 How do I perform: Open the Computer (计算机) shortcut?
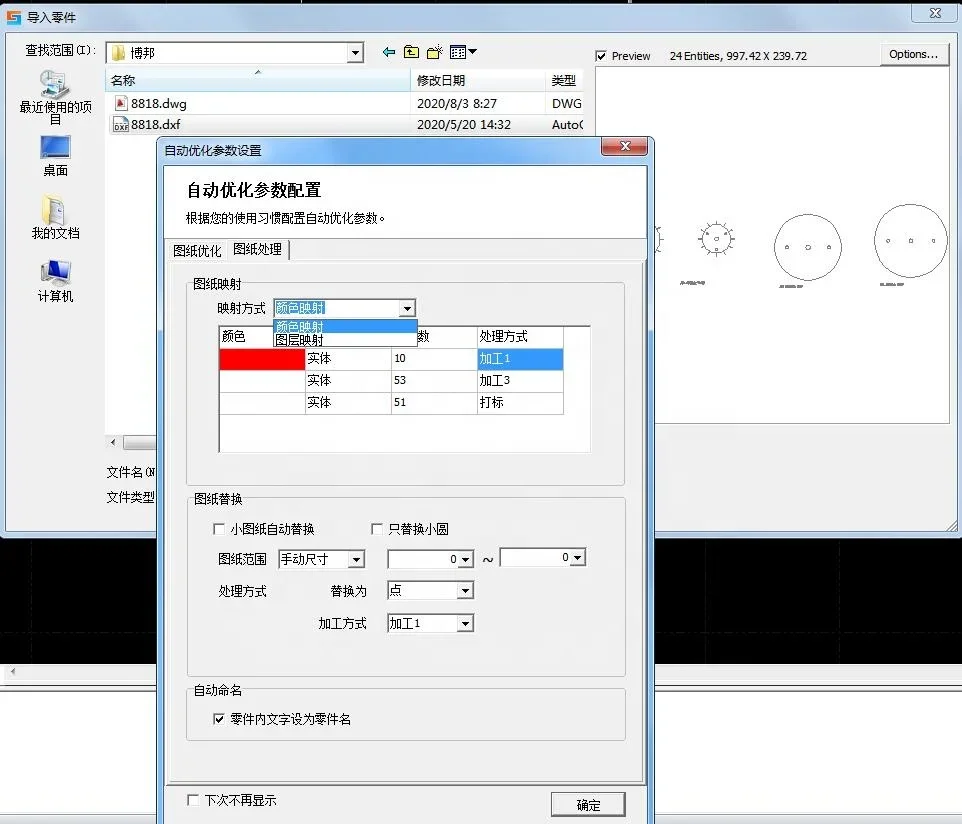pos(55,281)
